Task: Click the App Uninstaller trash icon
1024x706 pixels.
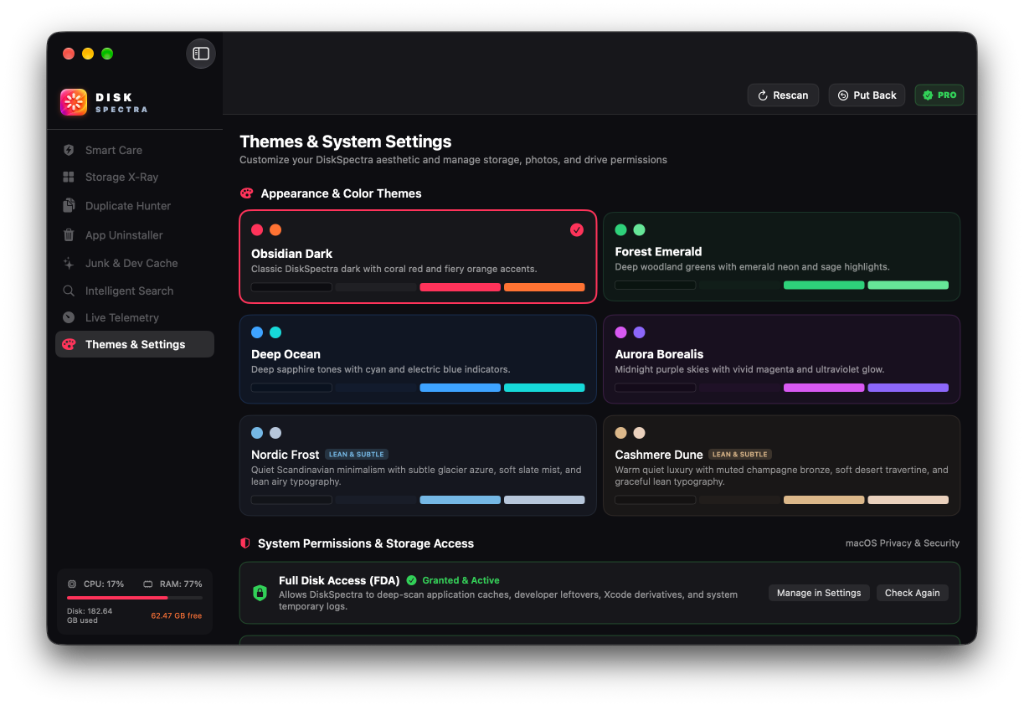Action: (x=69, y=234)
